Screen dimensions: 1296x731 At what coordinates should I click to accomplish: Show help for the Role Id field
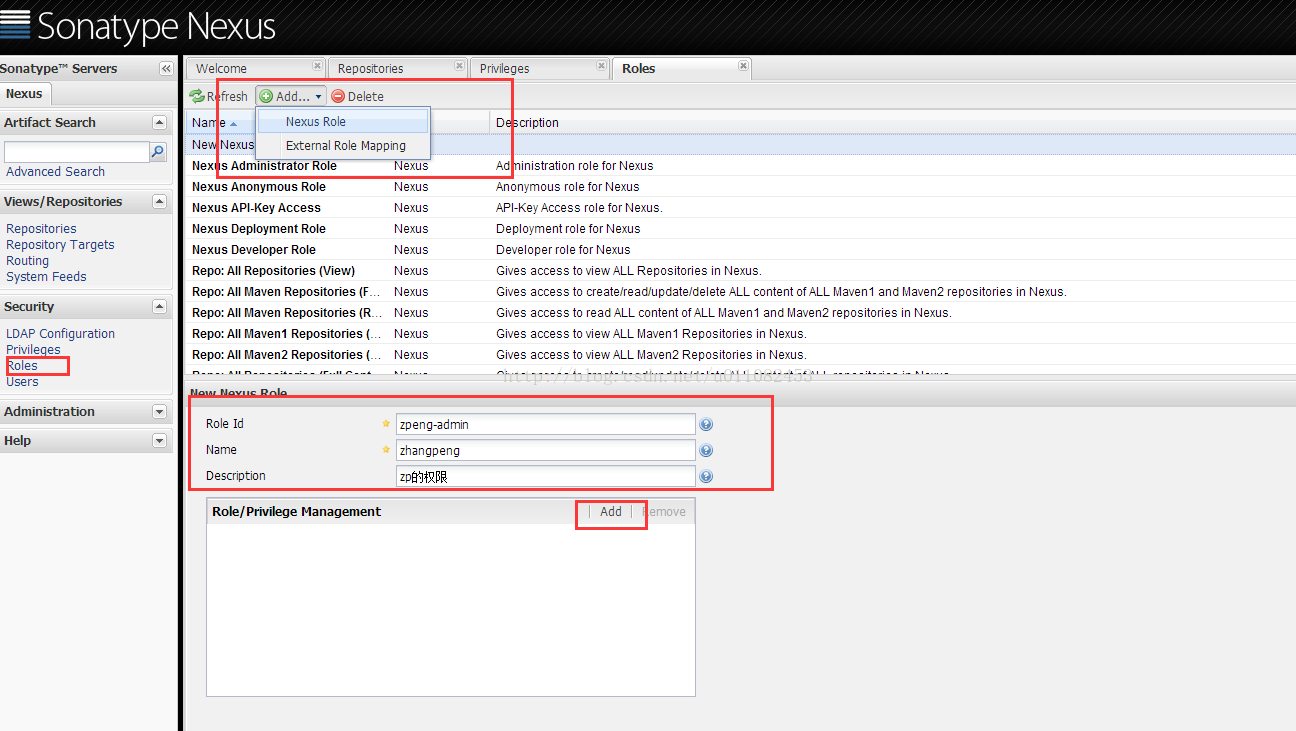point(706,425)
